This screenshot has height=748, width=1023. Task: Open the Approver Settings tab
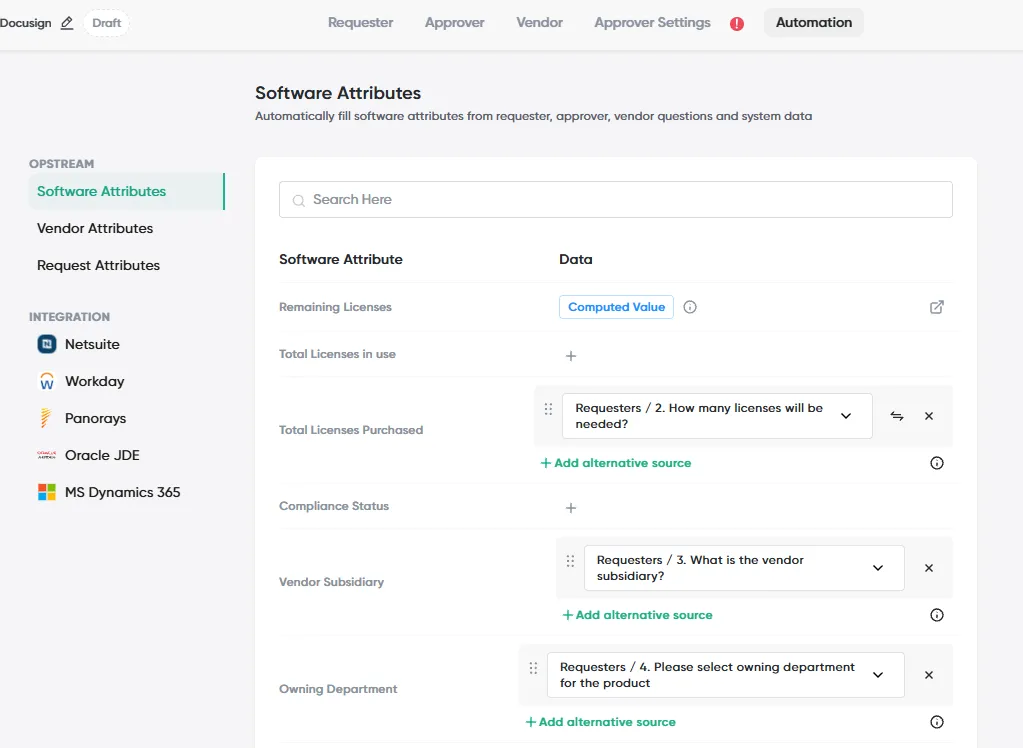click(x=652, y=23)
